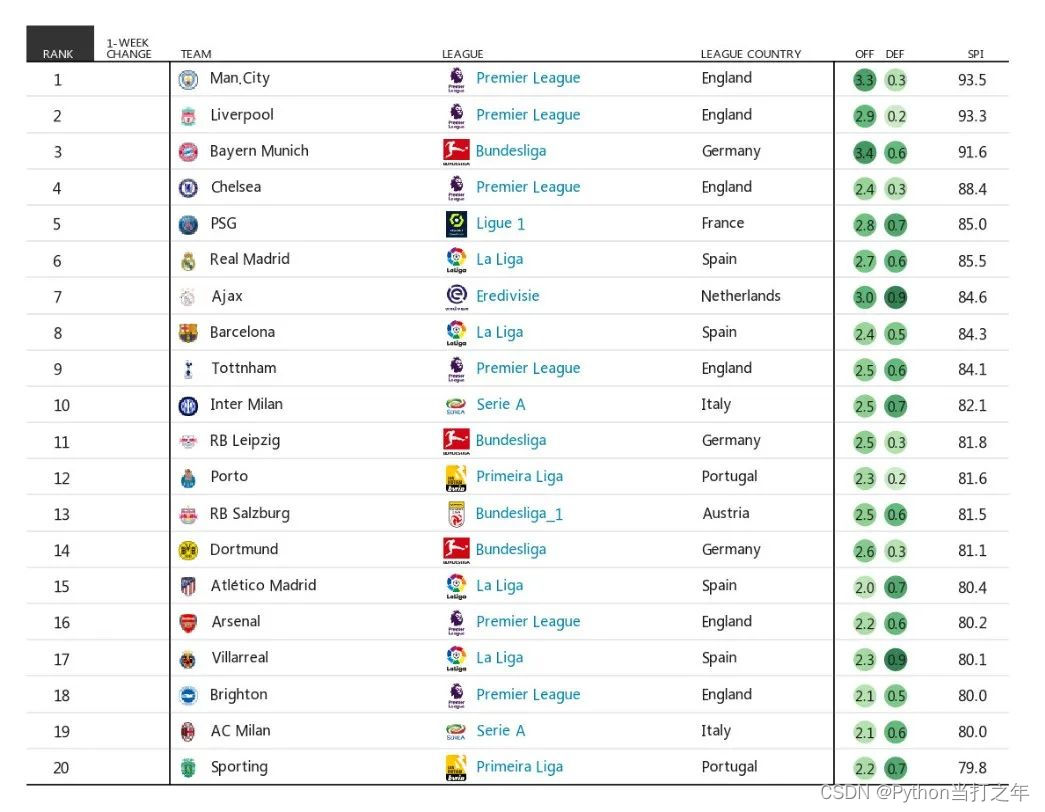Click the Barcelona club crest
The width and height of the screenshot is (1045, 812).
coord(188,333)
